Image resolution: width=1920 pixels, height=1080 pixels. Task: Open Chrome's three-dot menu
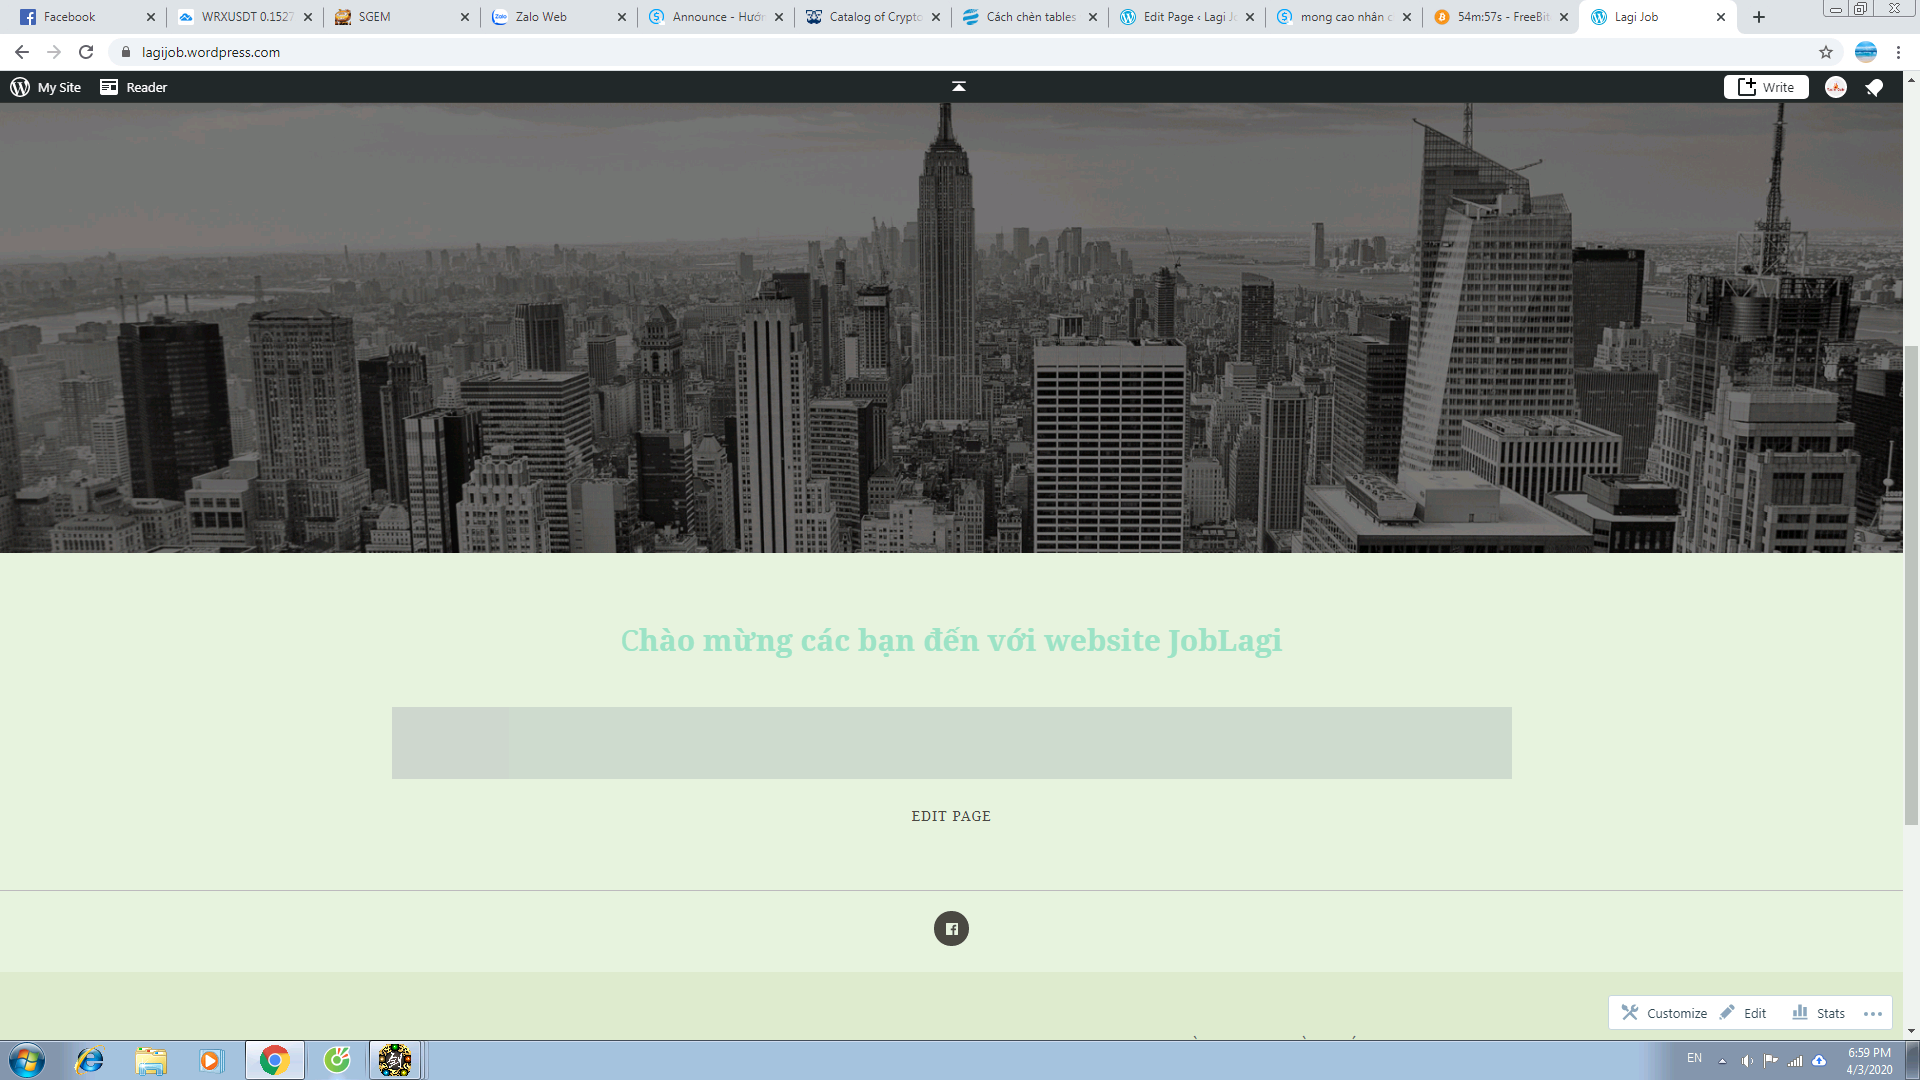(x=1898, y=52)
